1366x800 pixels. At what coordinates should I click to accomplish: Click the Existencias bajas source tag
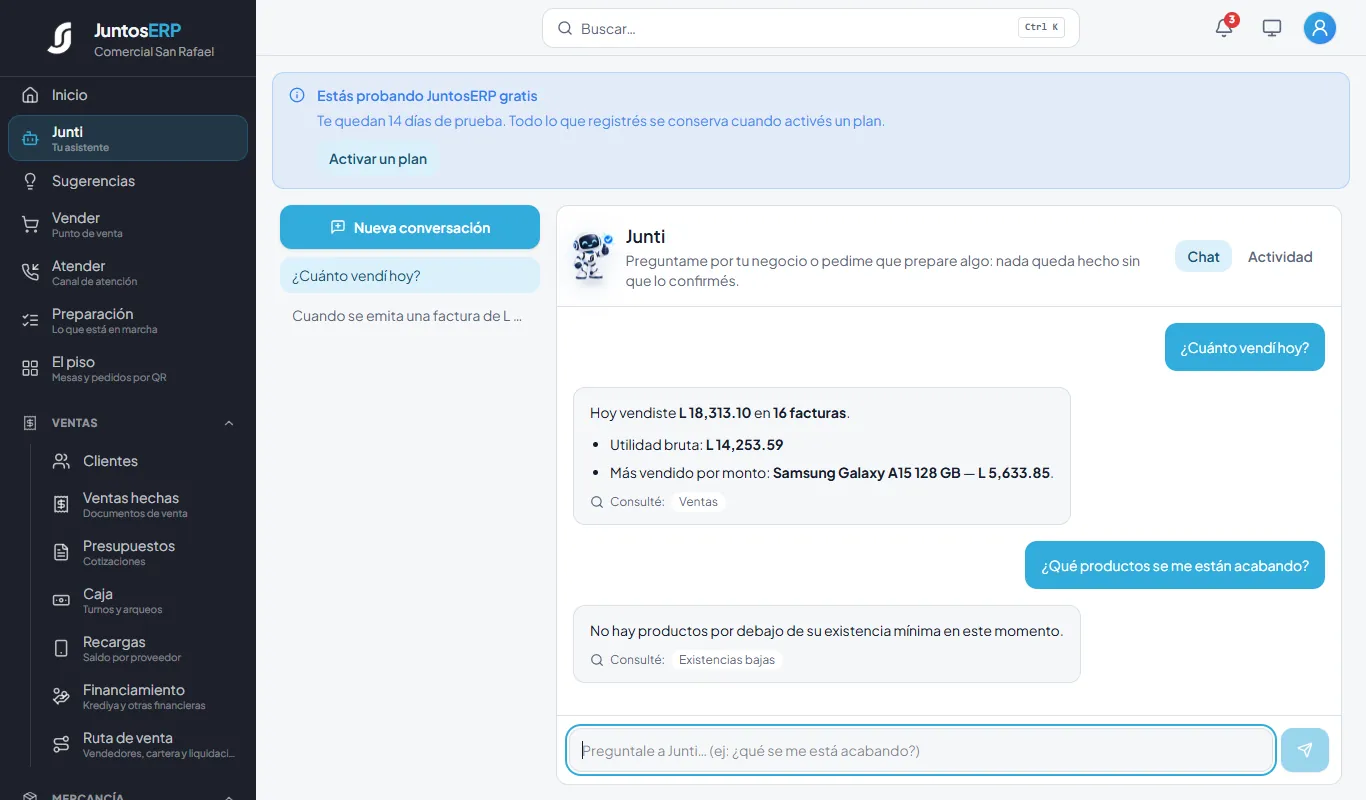pyautogui.click(x=727, y=660)
